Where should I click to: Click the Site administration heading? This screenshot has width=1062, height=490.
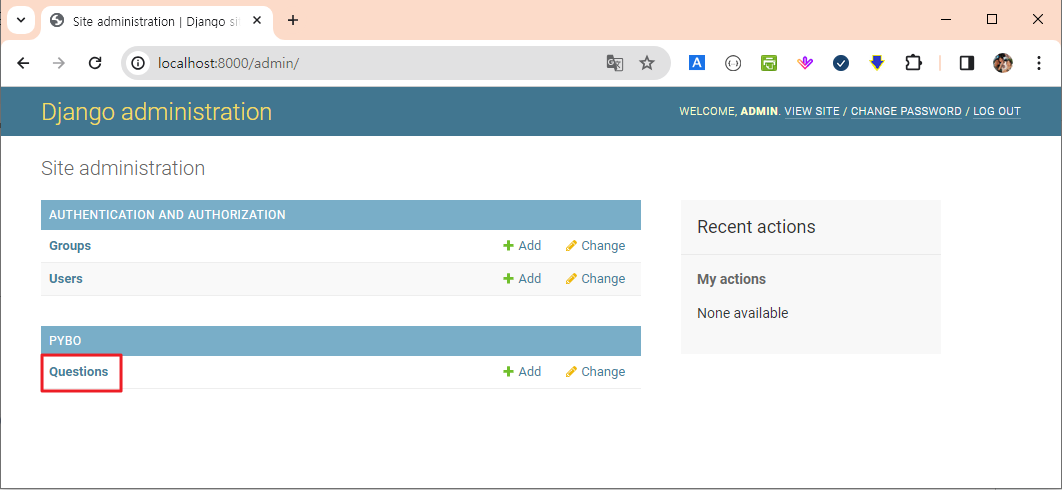(x=123, y=168)
